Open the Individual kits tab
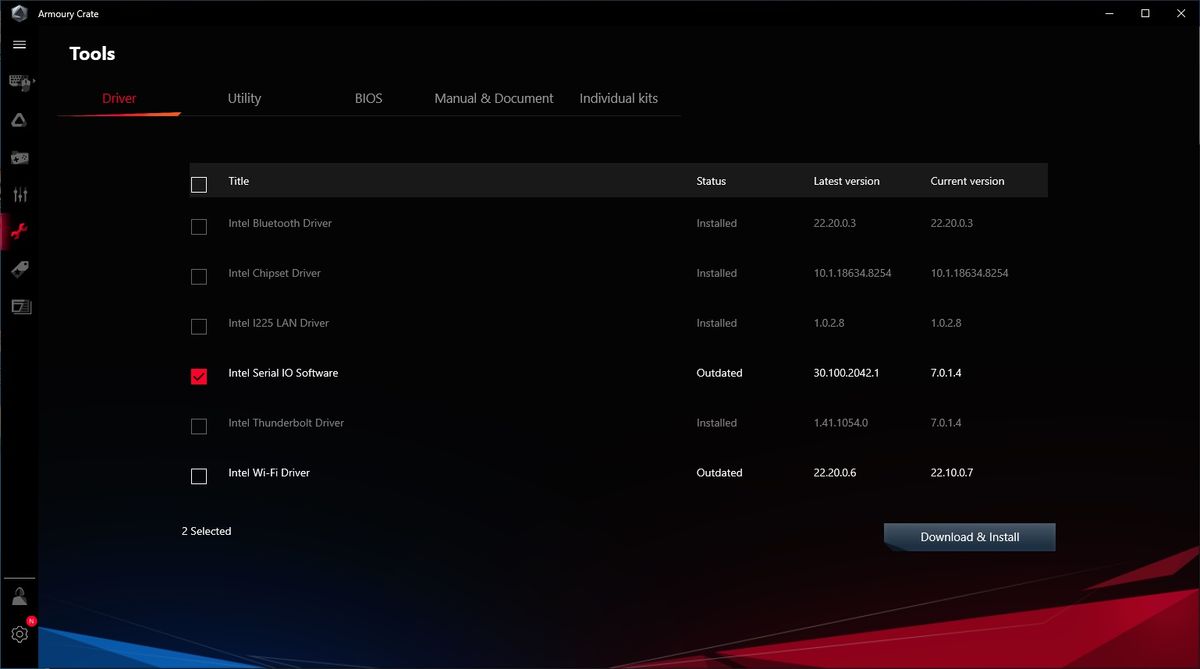 [619, 98]
